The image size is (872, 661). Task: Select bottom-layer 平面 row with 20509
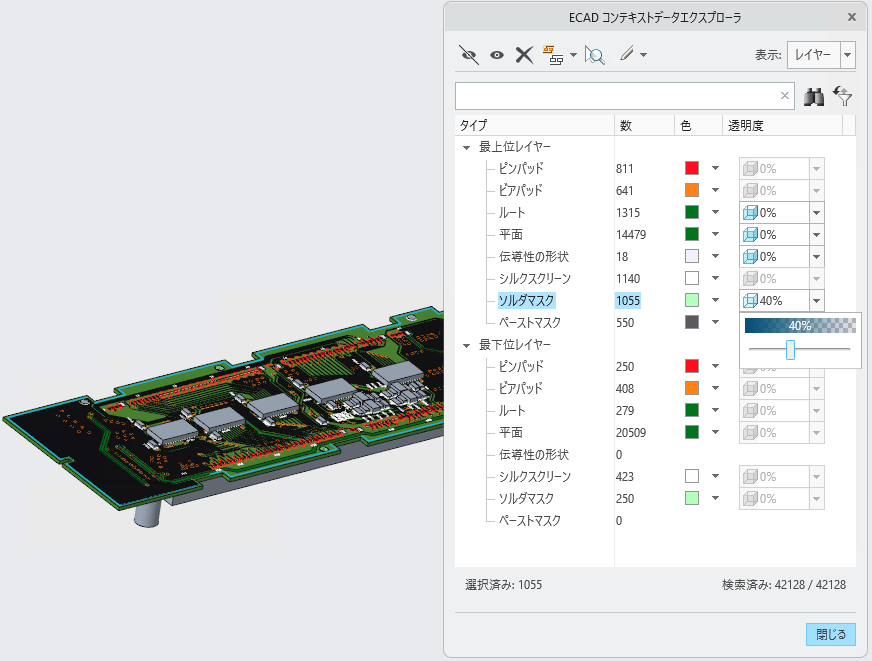tap(511, 433)
